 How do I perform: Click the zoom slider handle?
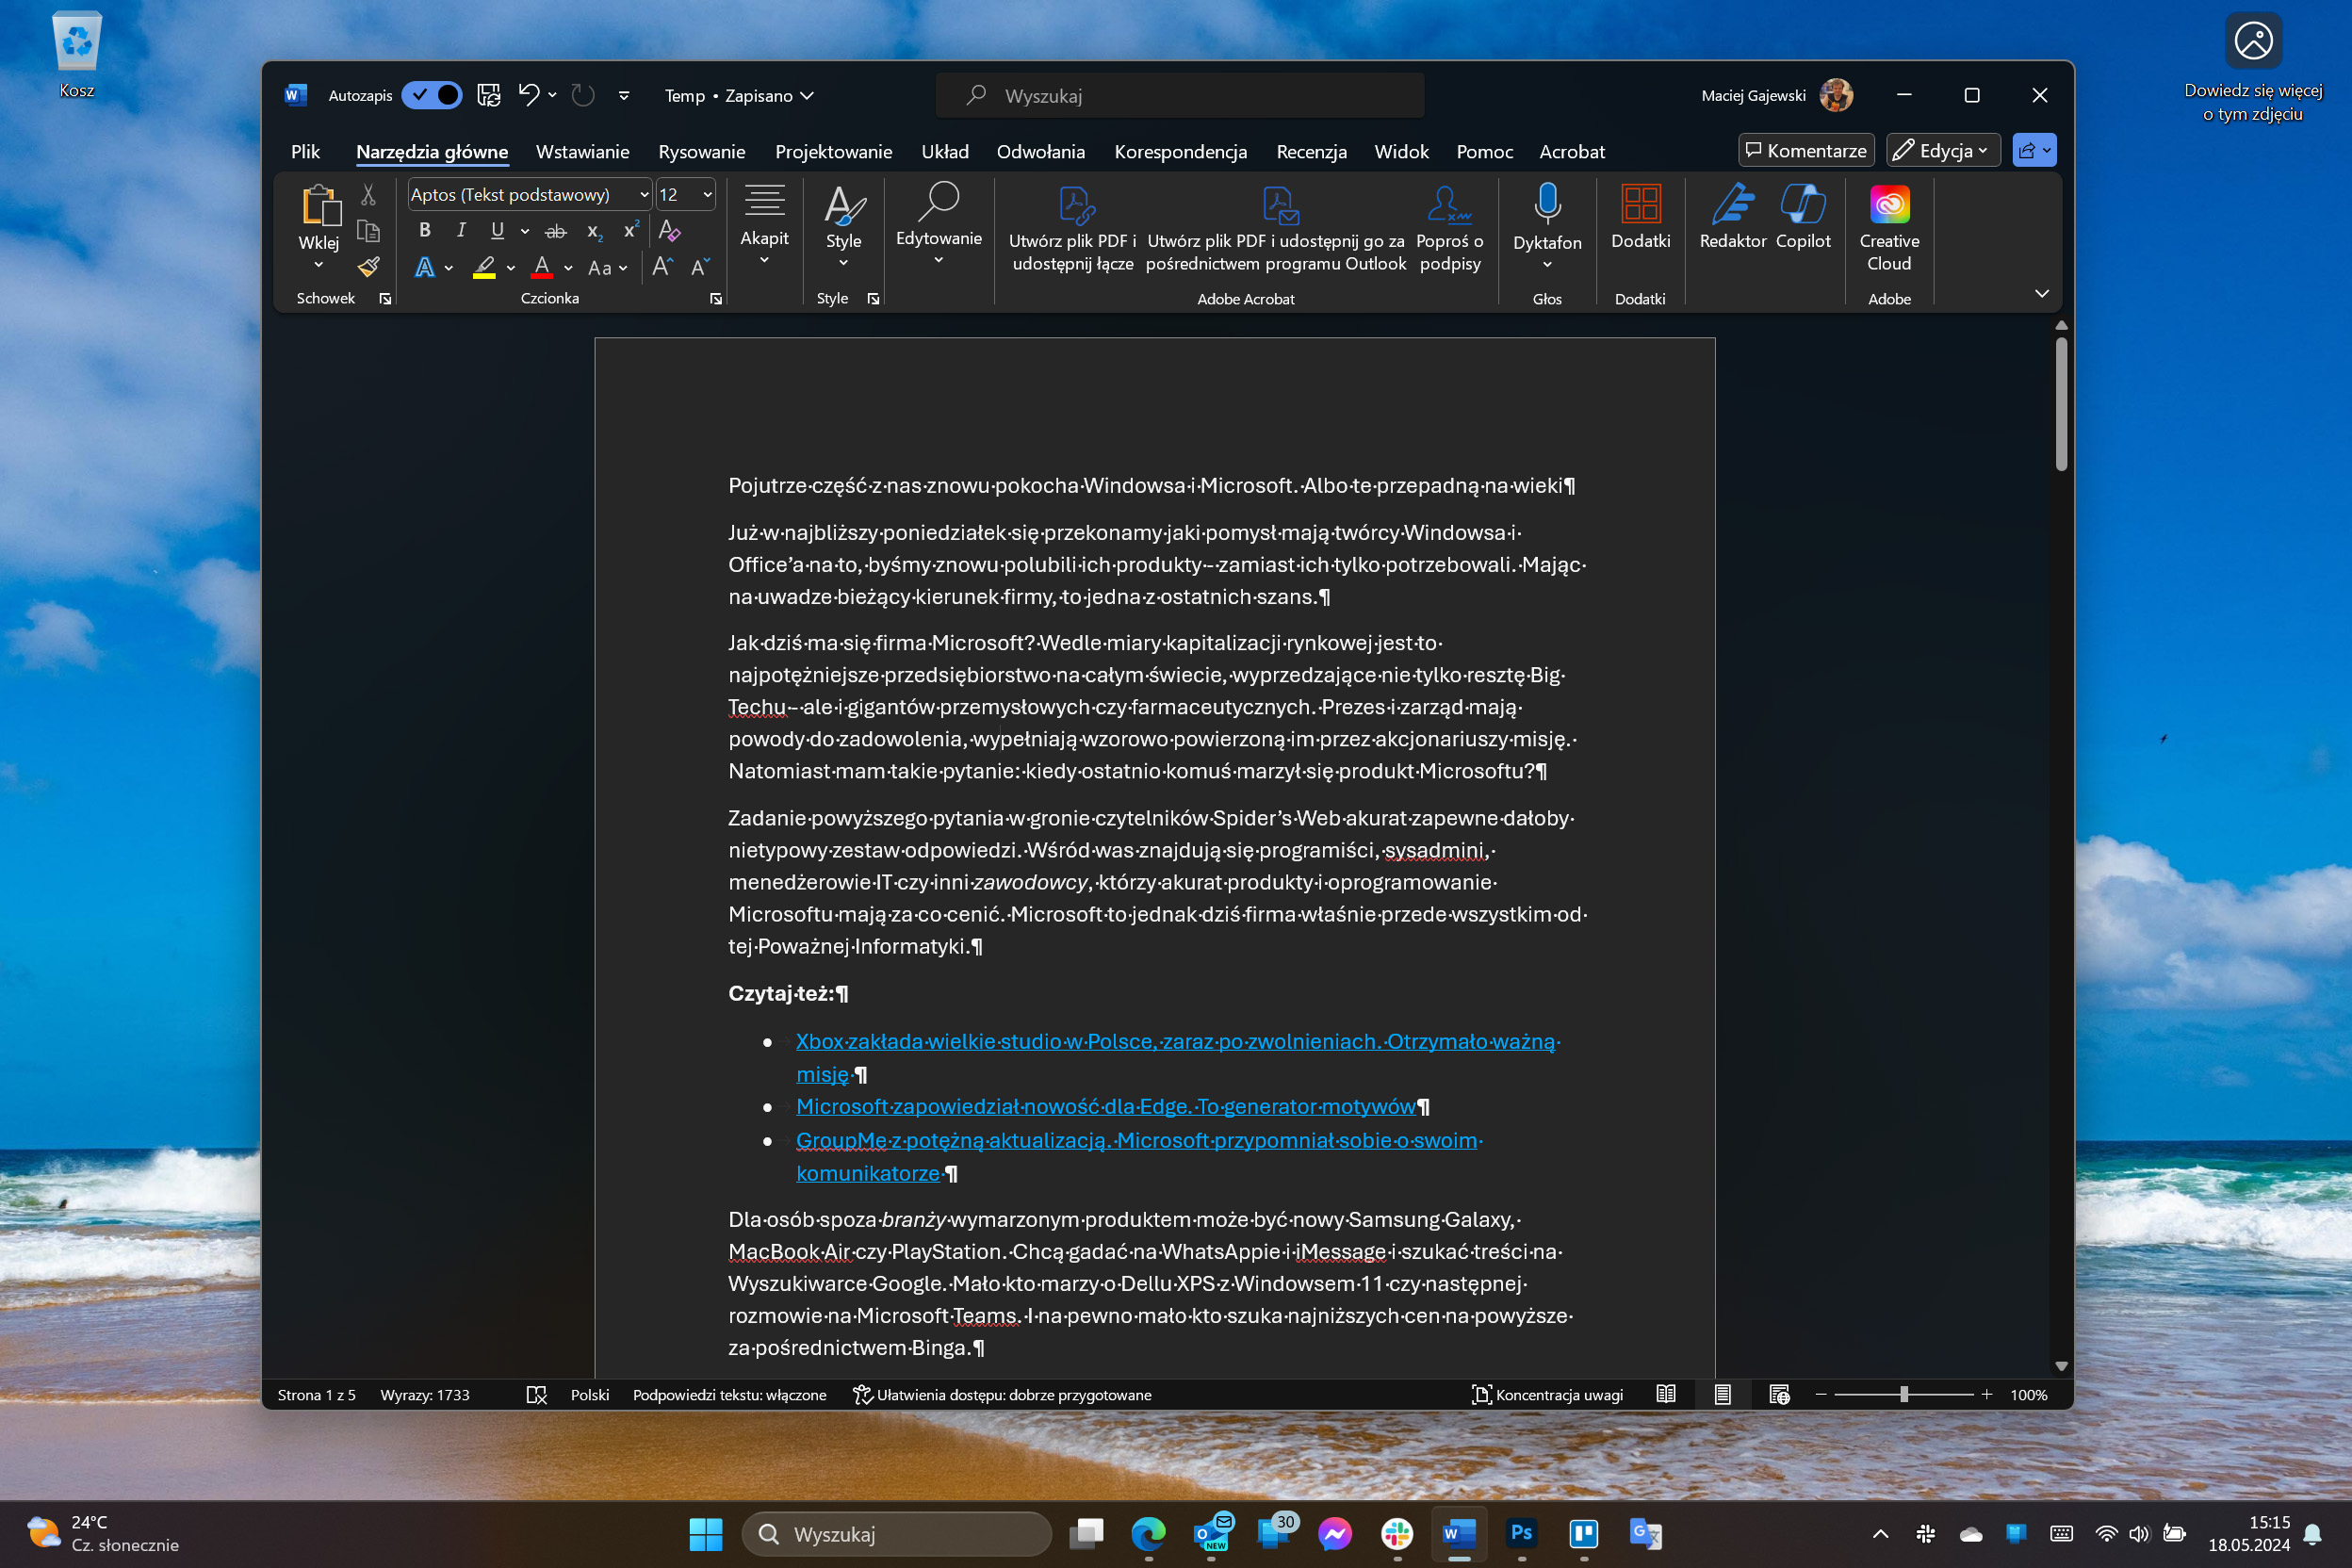pos(1904,1395)
